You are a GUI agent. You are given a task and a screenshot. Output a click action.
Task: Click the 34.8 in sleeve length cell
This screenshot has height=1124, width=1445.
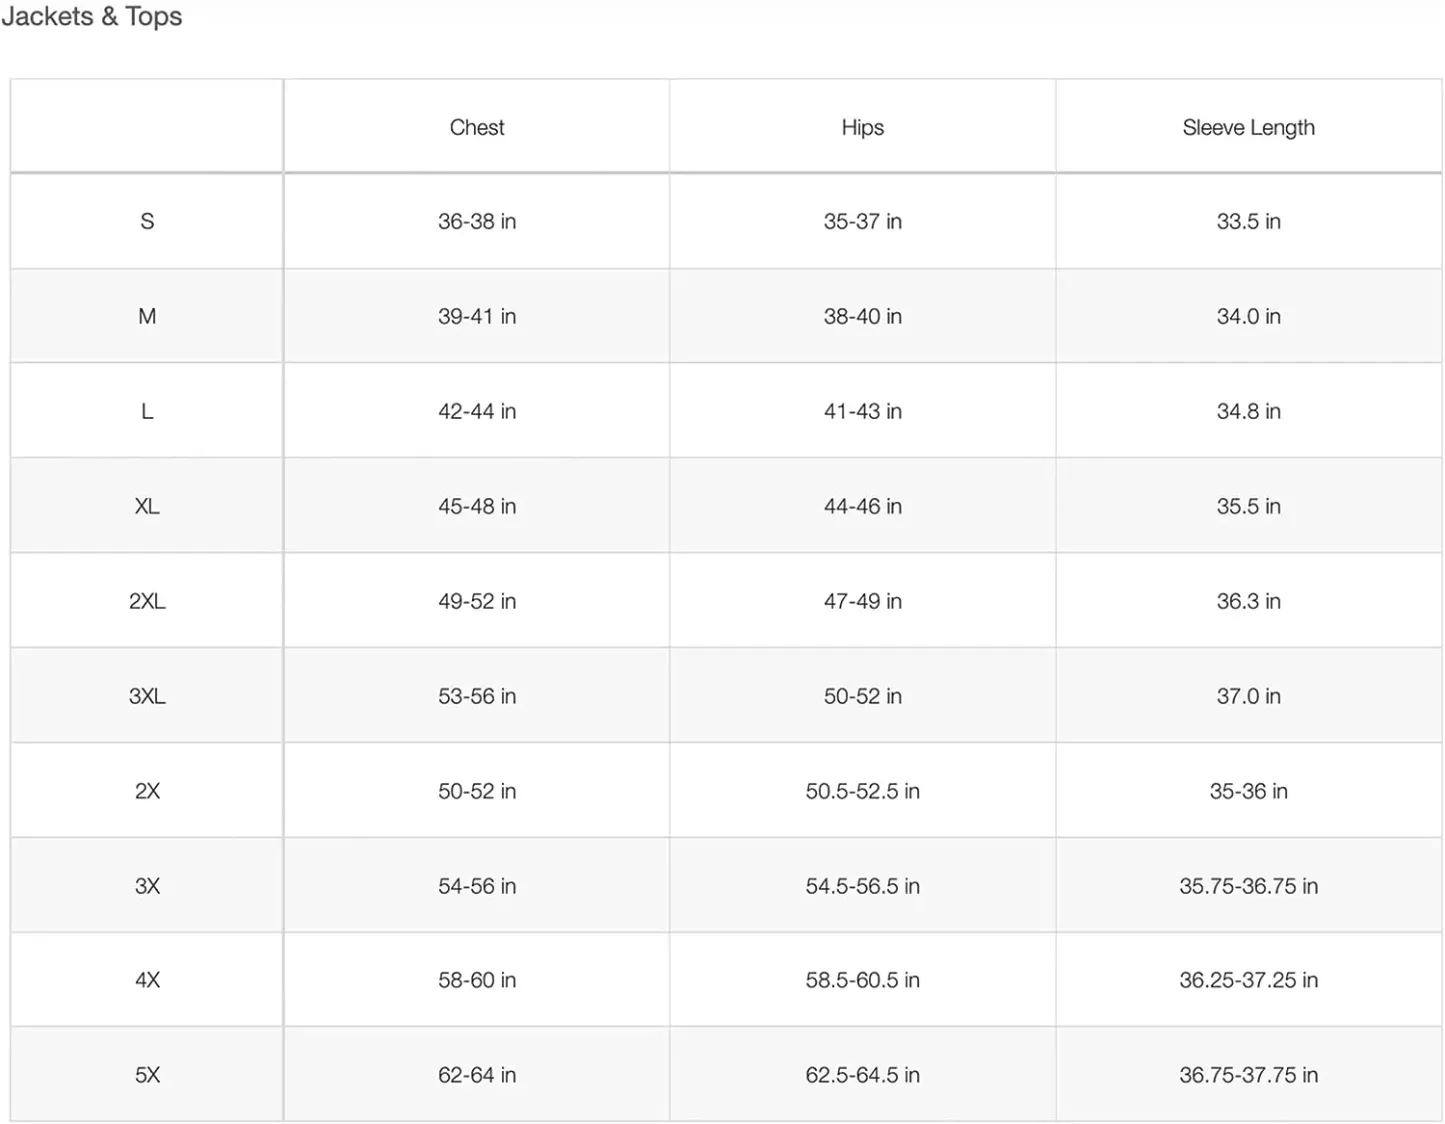1248,411
